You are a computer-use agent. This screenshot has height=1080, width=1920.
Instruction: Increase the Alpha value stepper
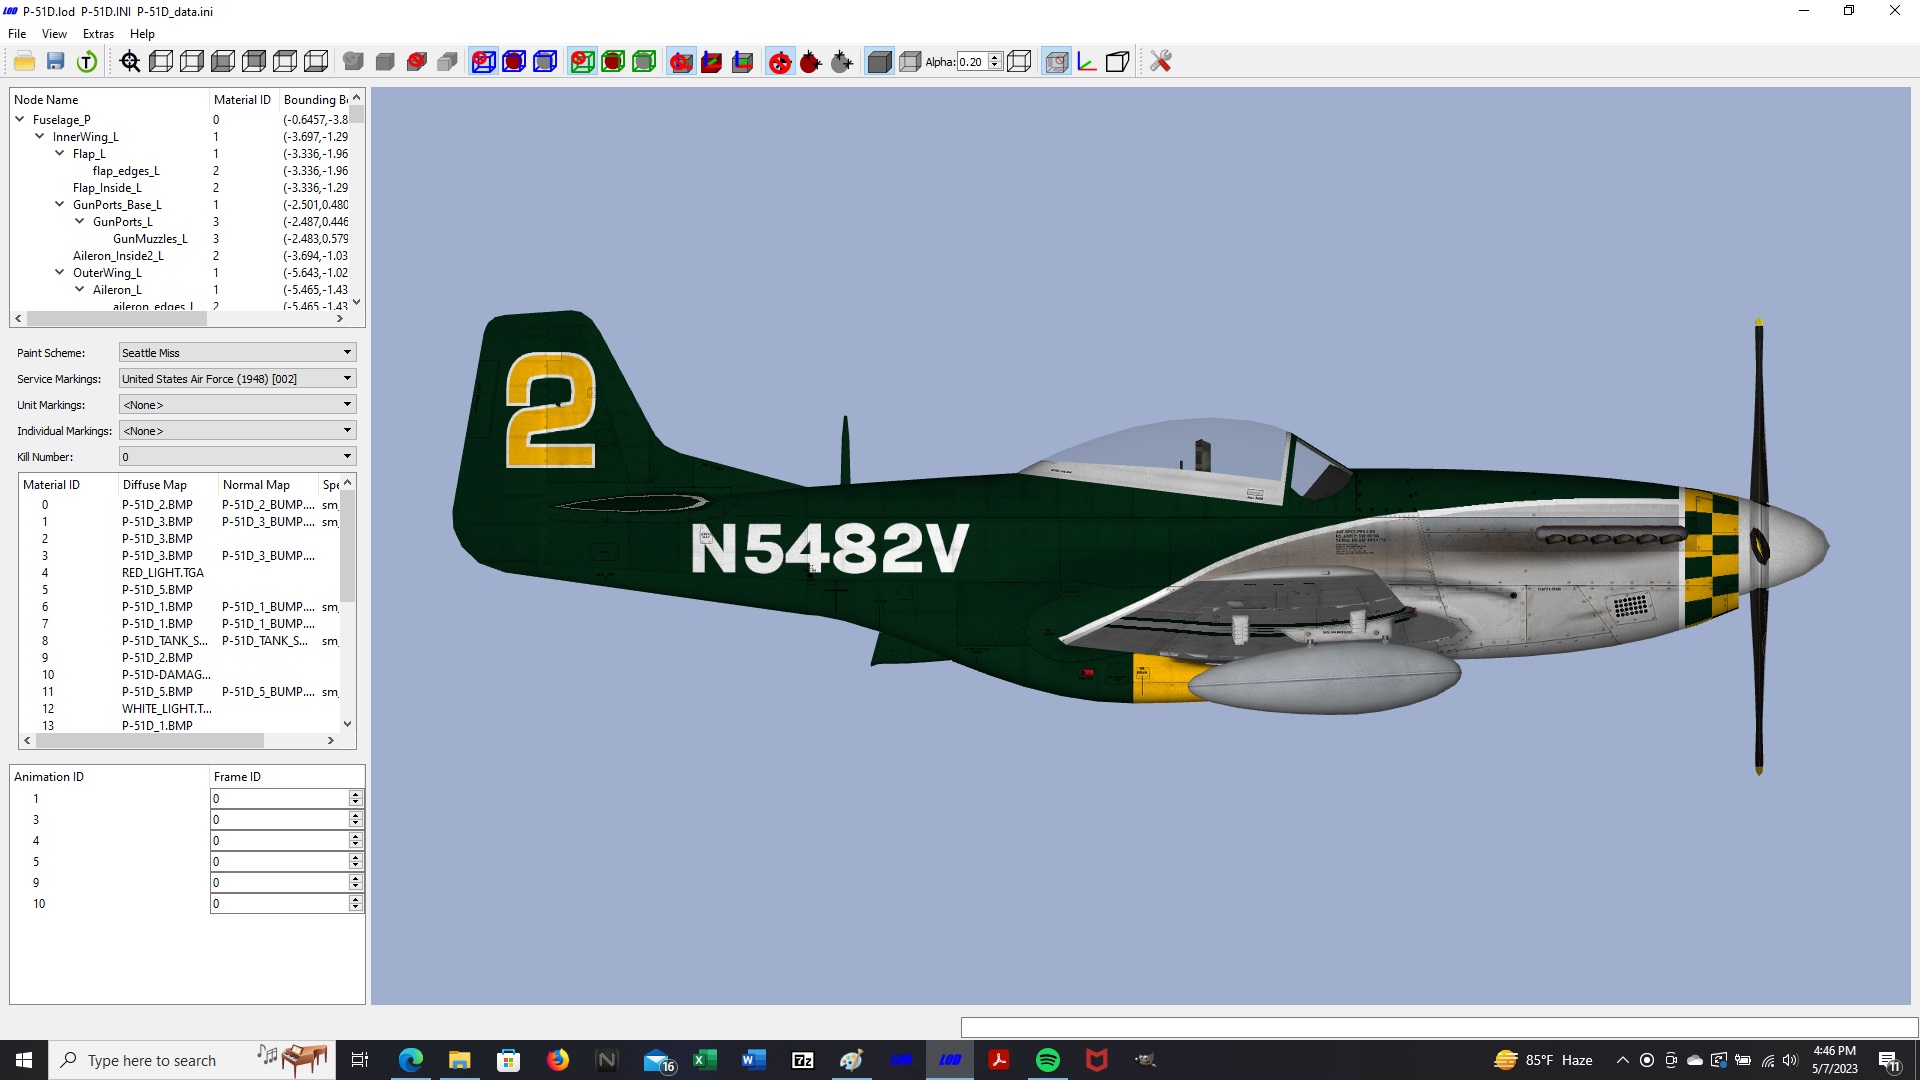[x=995, y=58]
